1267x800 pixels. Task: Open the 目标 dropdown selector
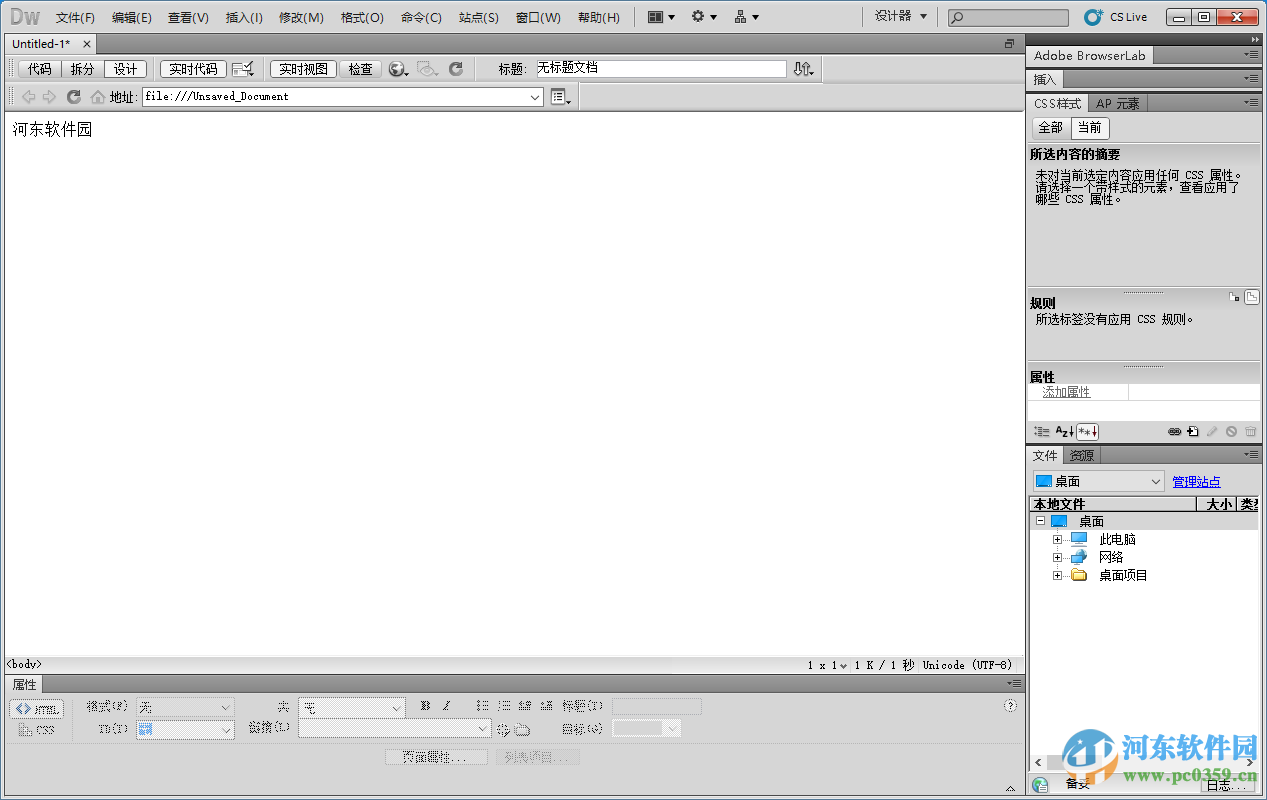pos(646,729)
